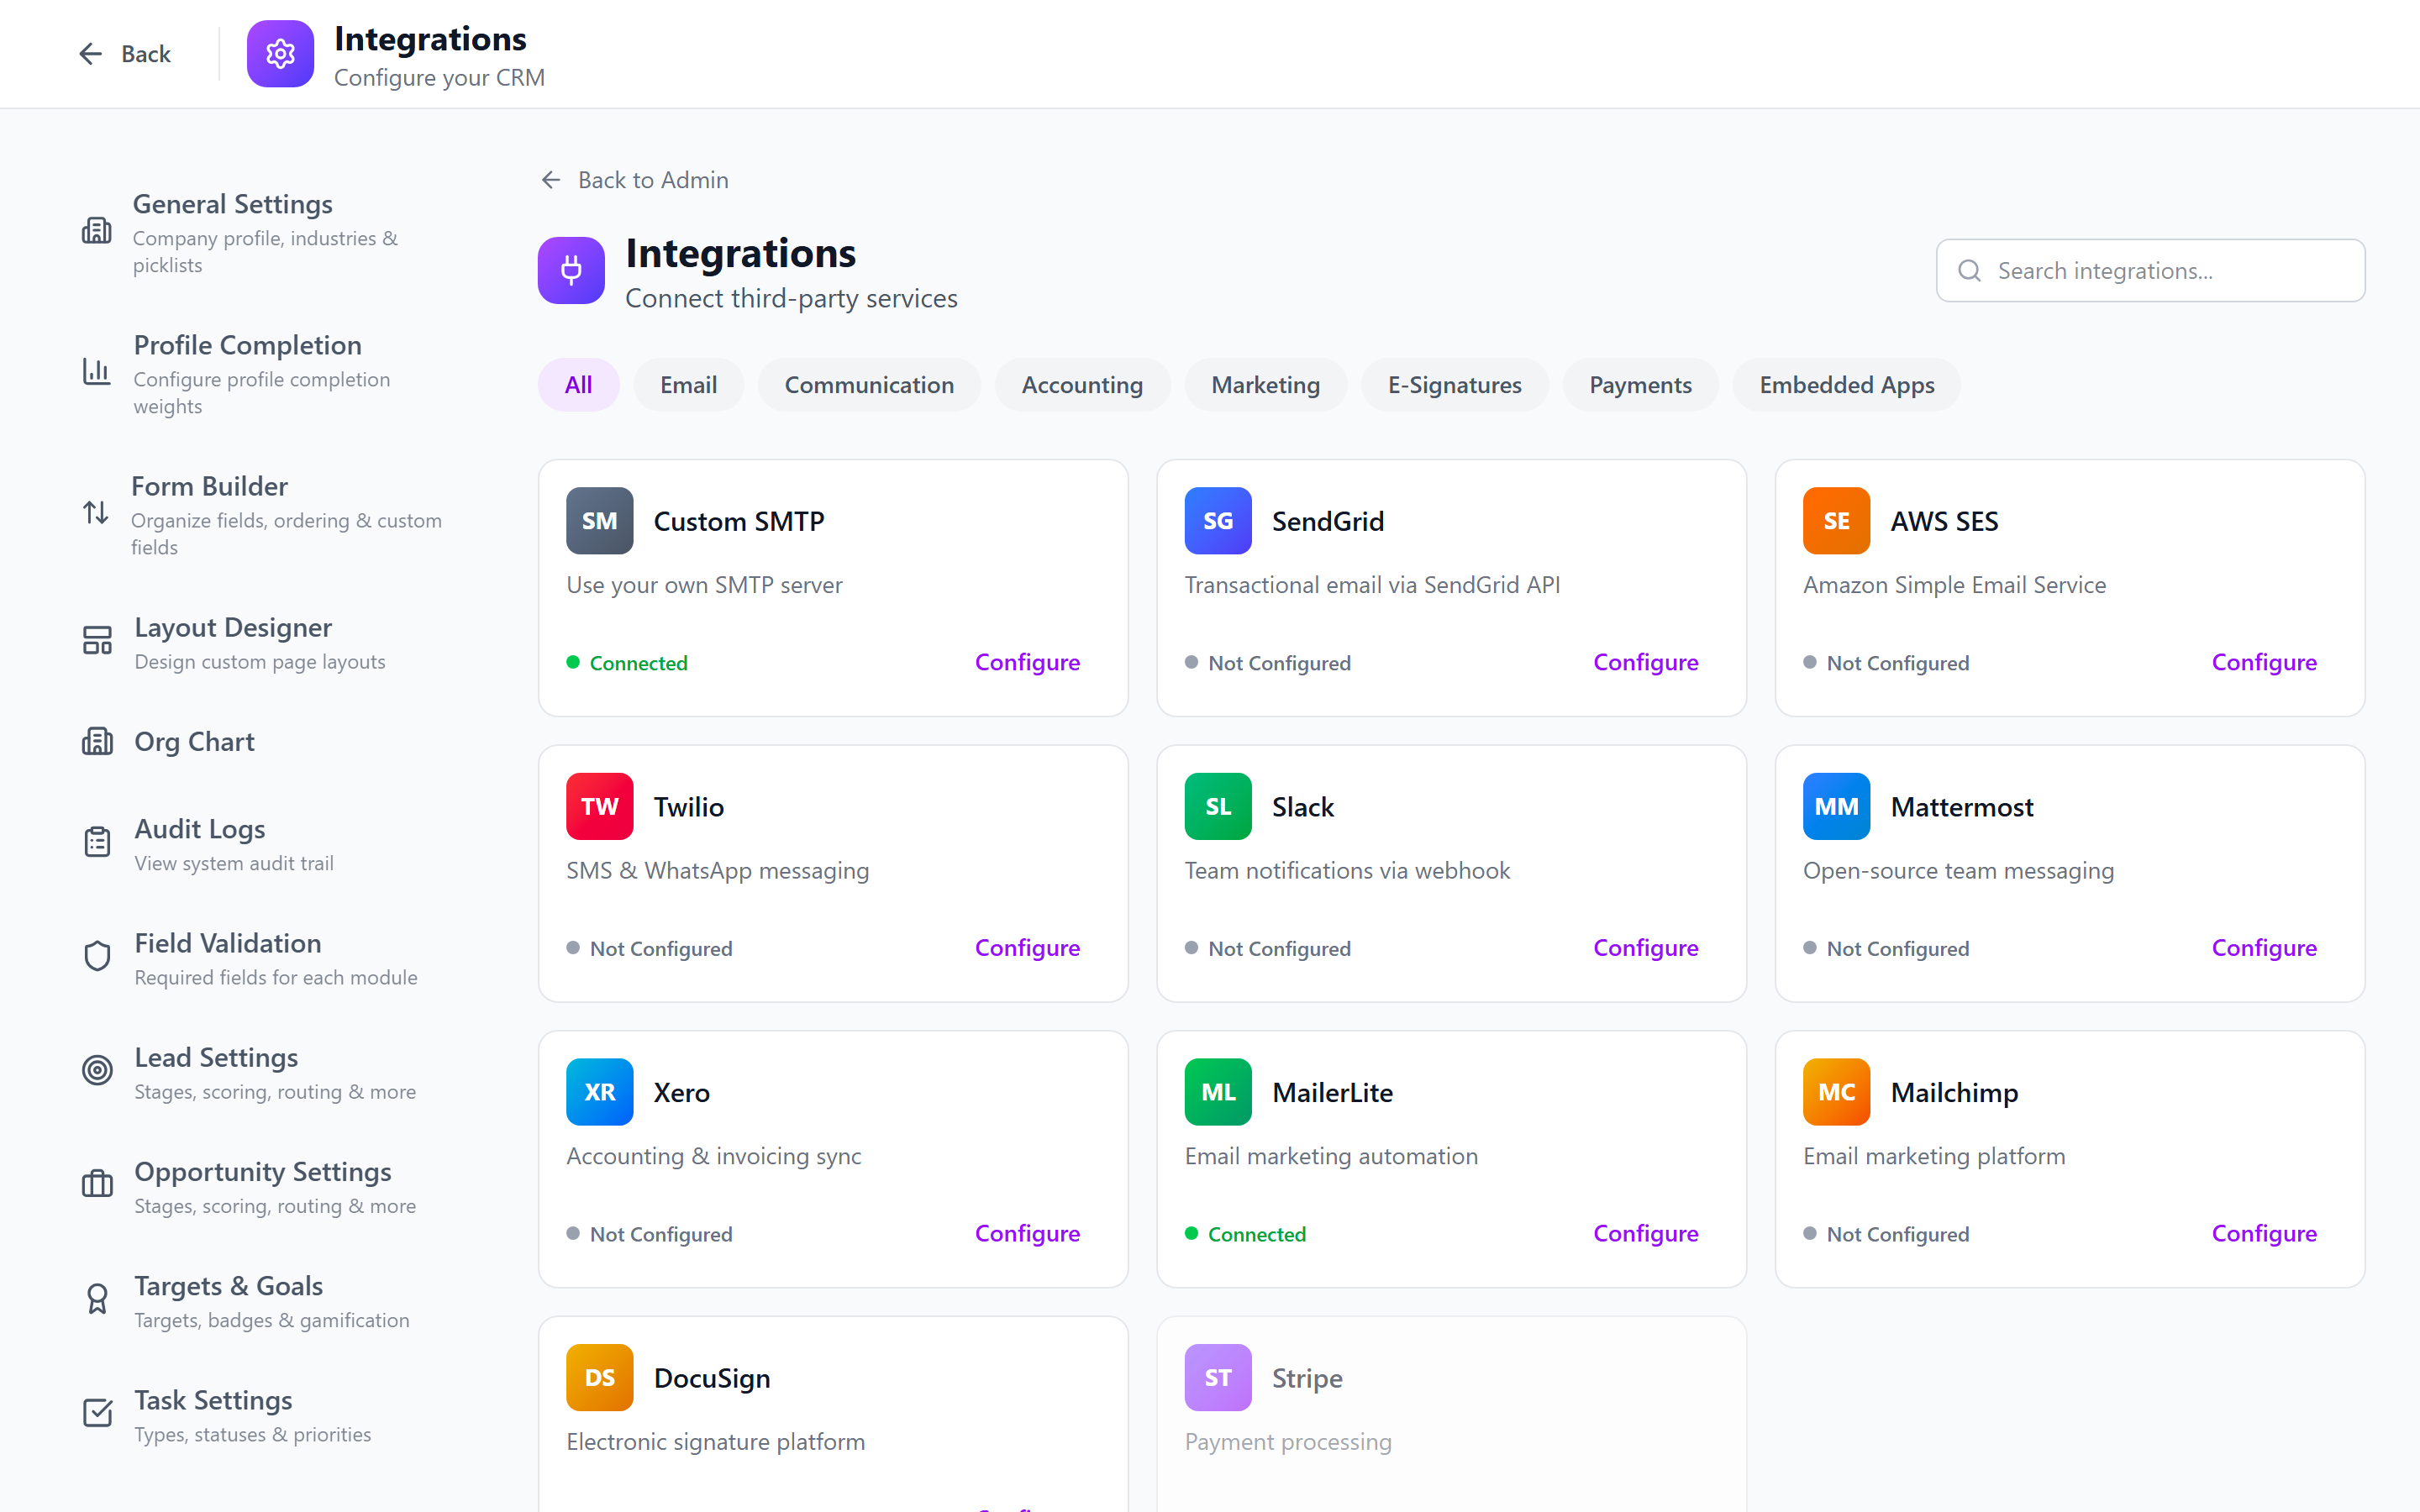Click the MailerLite ML logo
Screen dimensions: 2420x1512
click(1217, 1092)
